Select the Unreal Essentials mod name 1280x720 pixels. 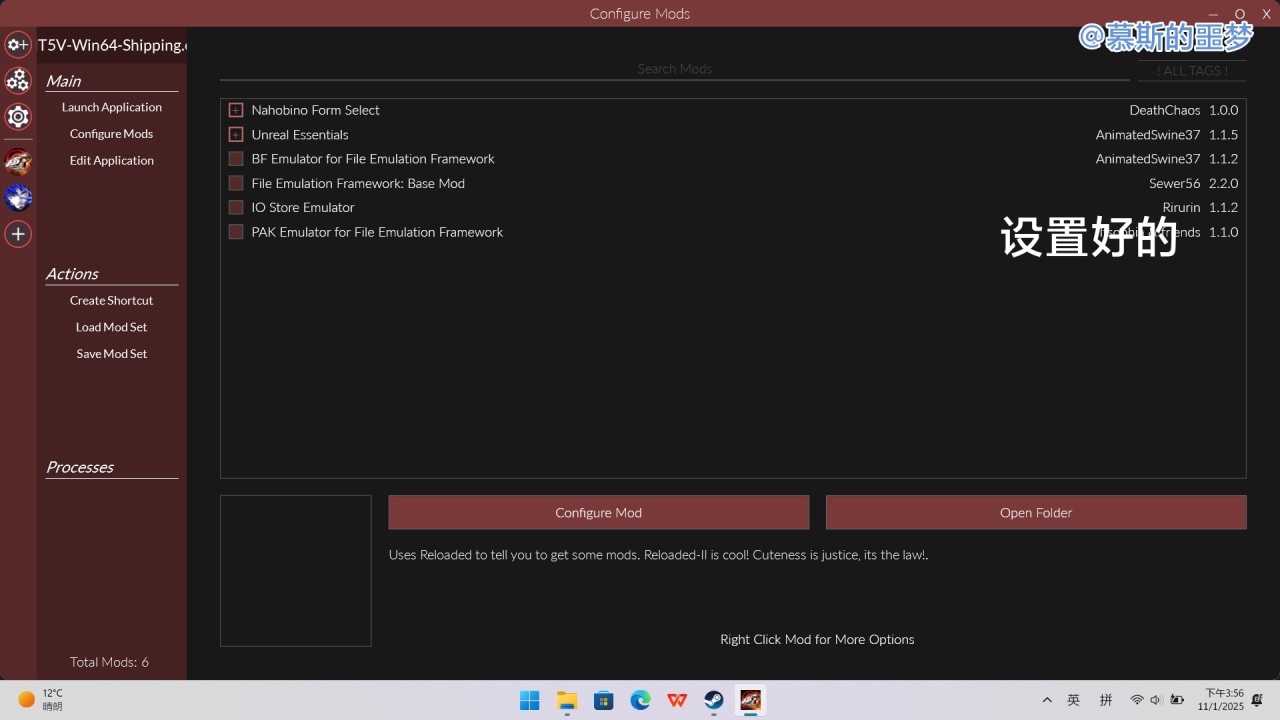tap(300, 135)
